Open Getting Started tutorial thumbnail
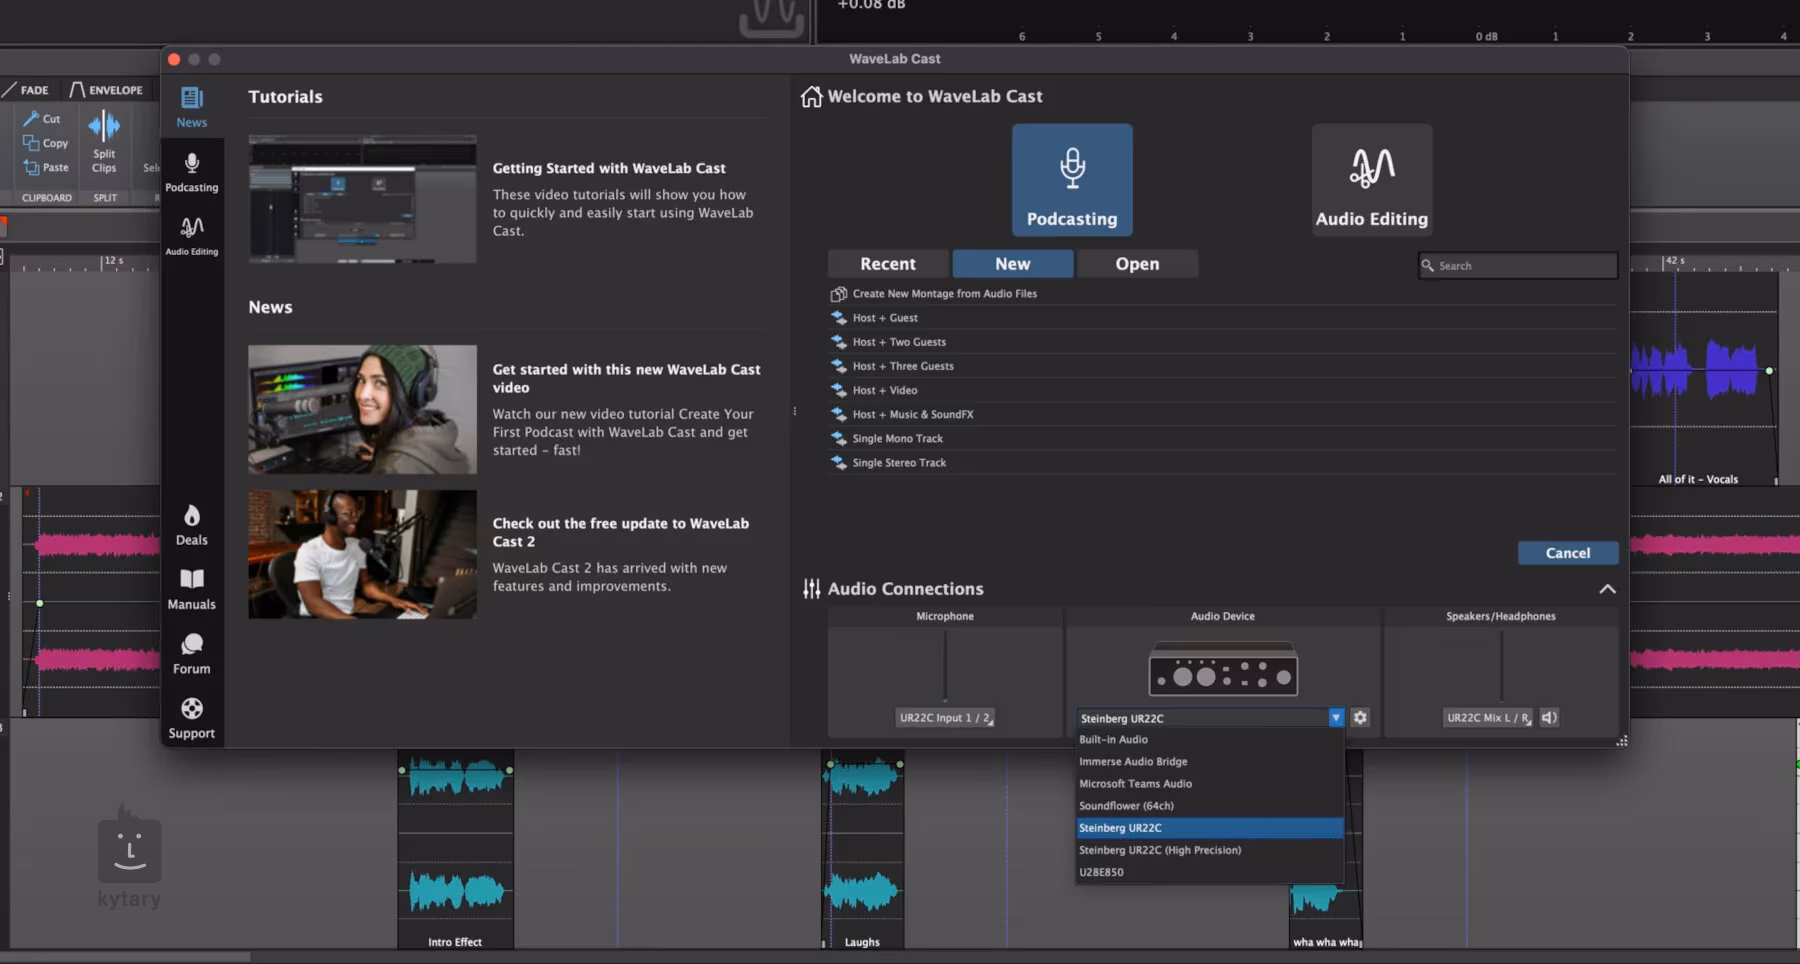Screen dimensions: 1800x964 click(x=362, y=199)
